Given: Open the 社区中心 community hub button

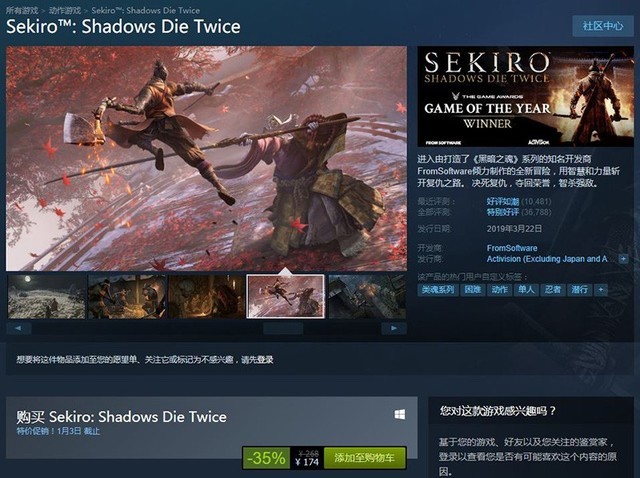Looking at the screenshot, I should click(602, 26).
